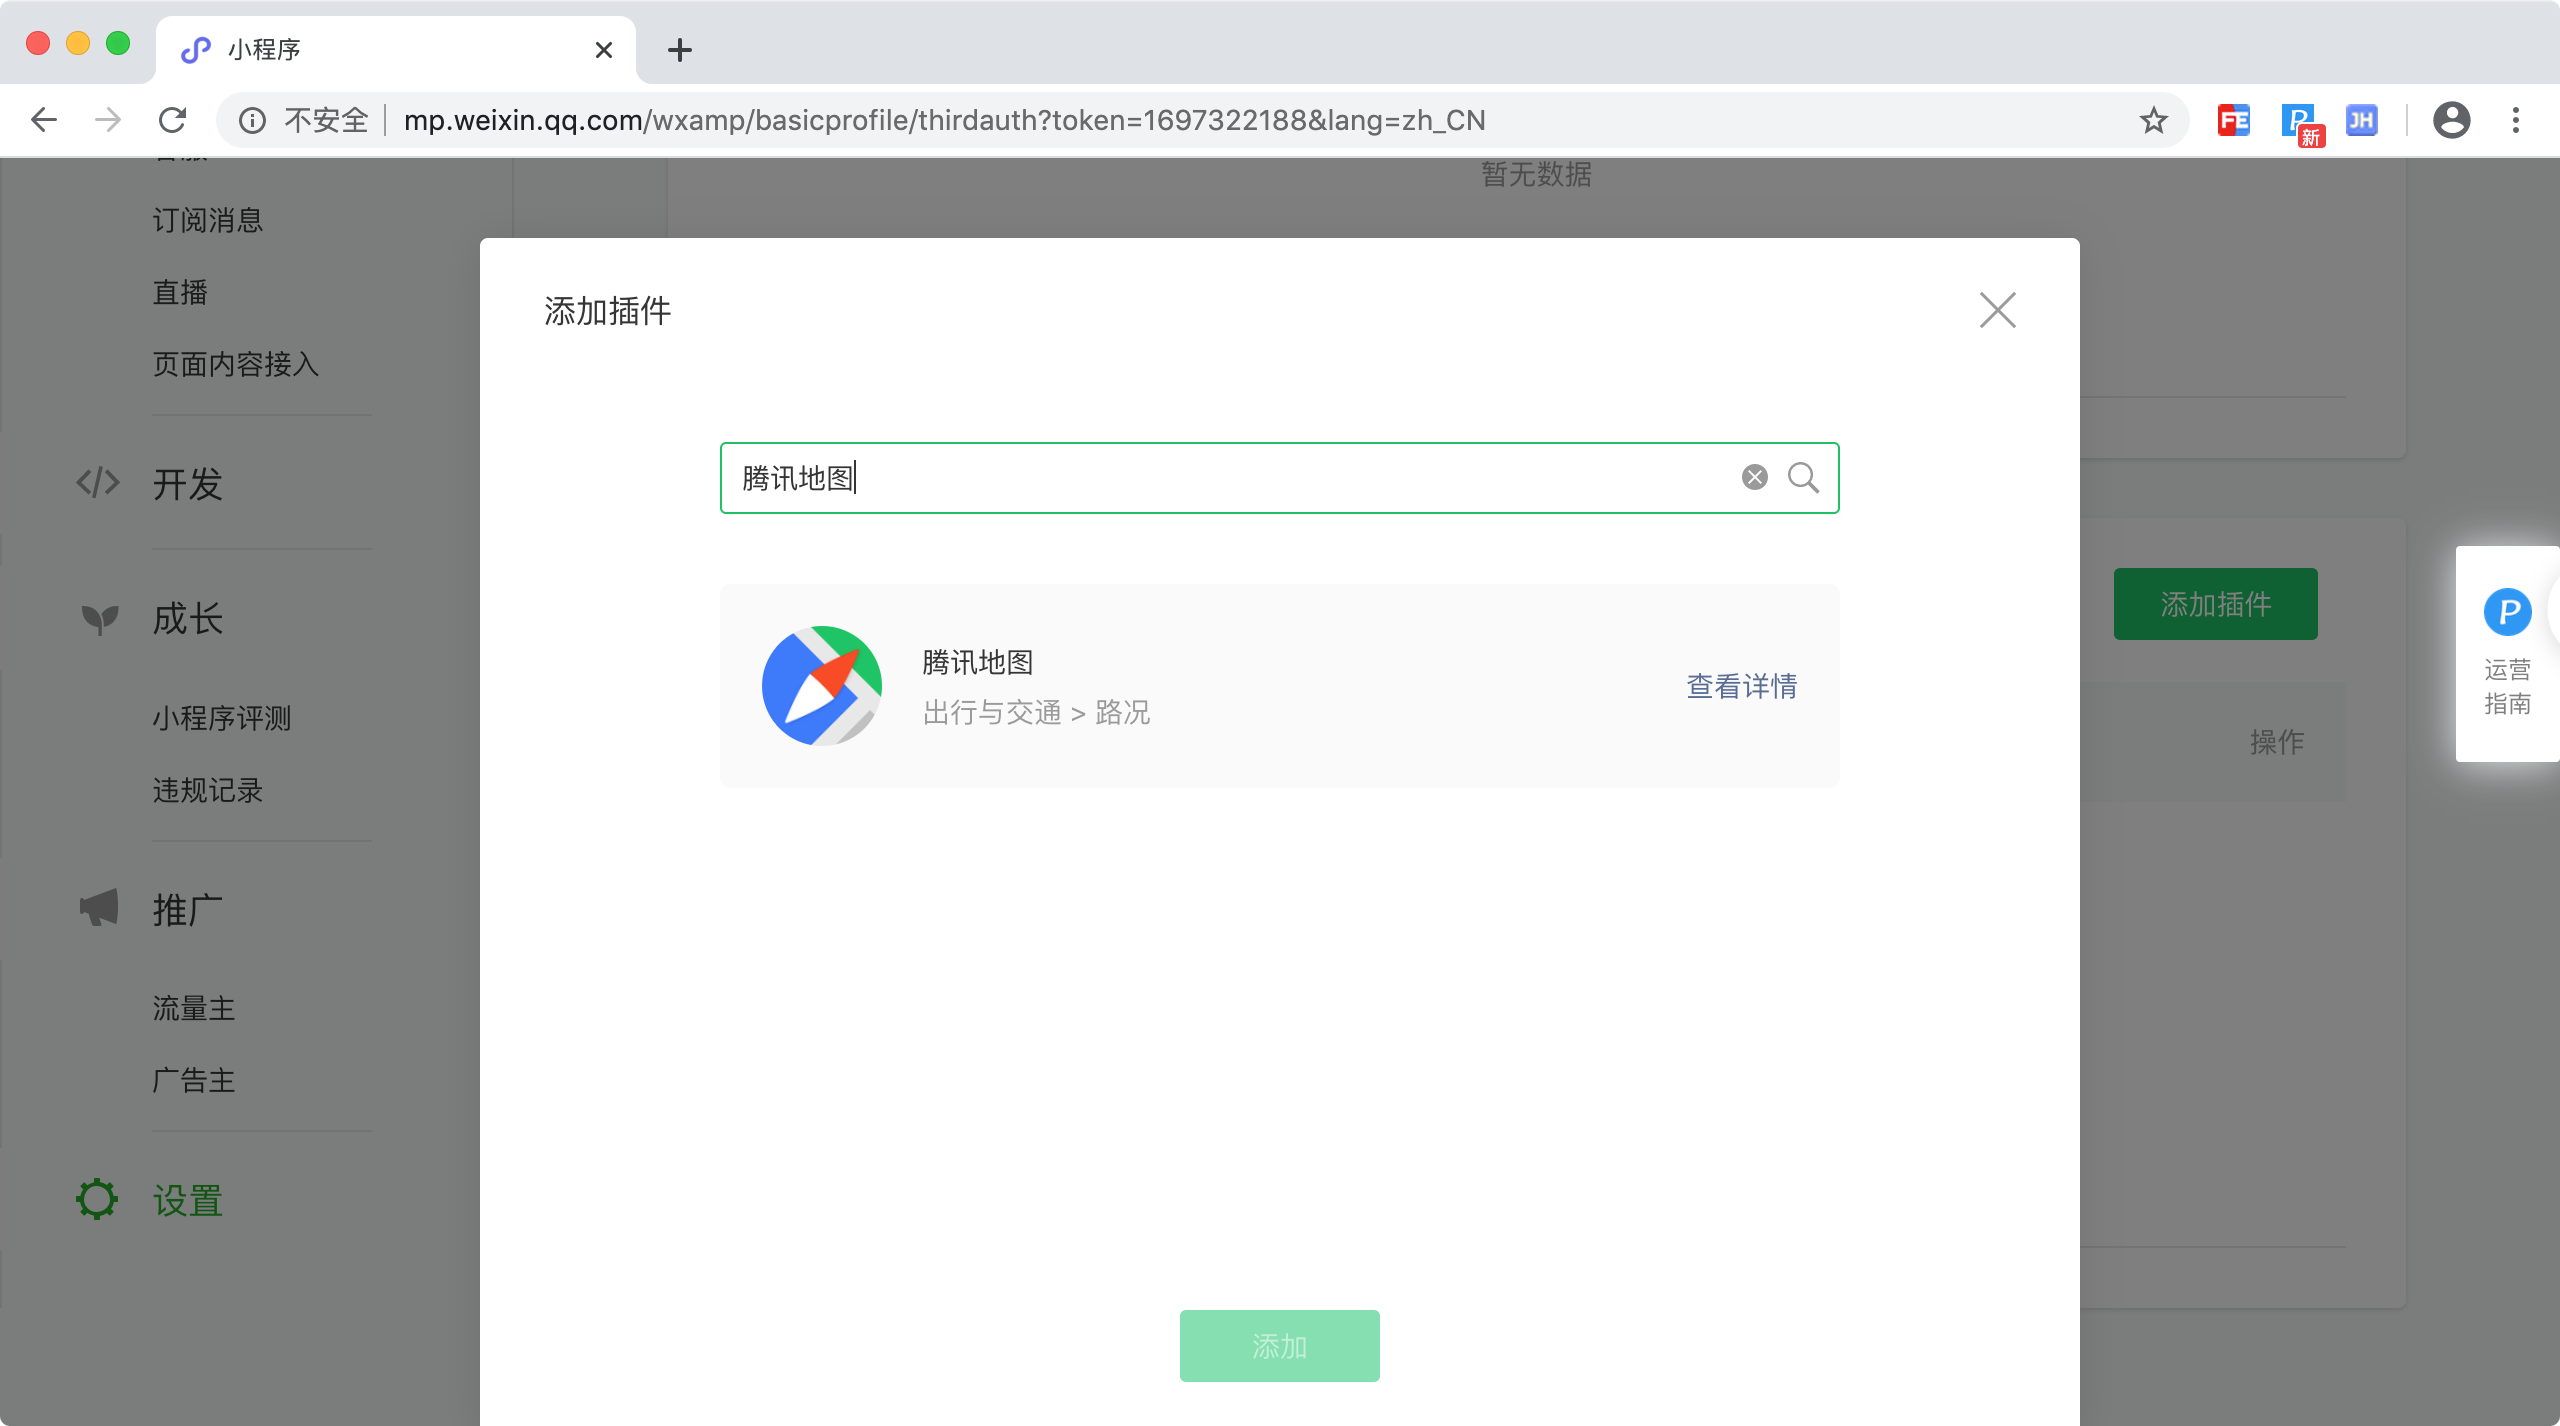The width and height of the screenshot is (2560, 1426).
Task: Select 订阅消息 in the sidebar
Action: 208,220
